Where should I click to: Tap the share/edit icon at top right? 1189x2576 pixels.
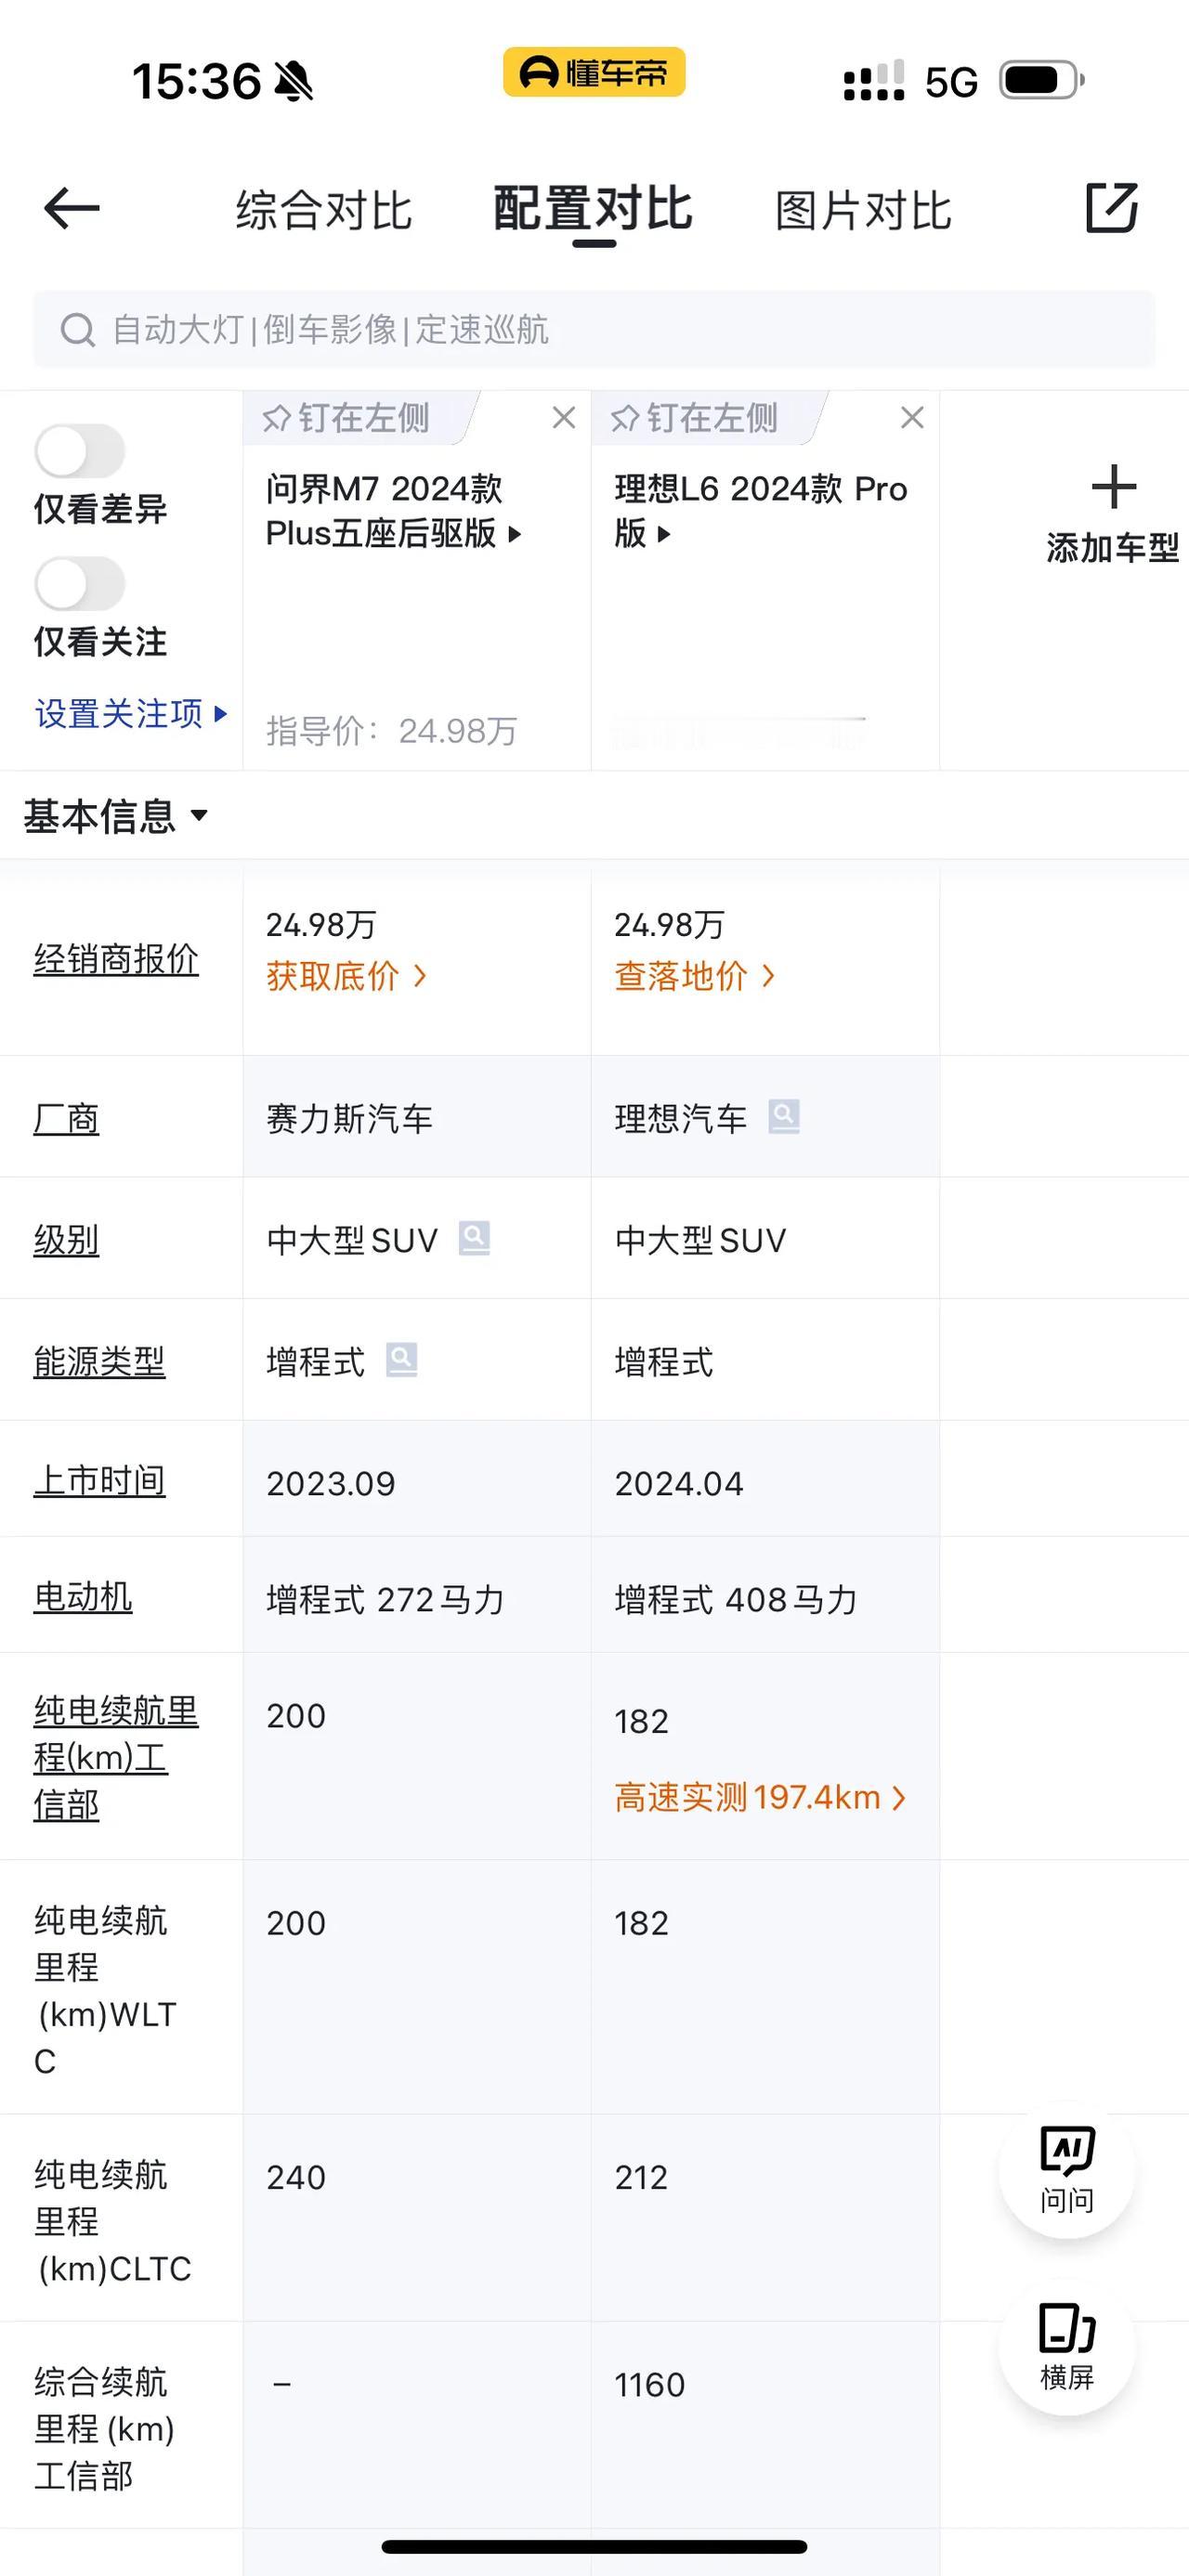pos(1111,208)
